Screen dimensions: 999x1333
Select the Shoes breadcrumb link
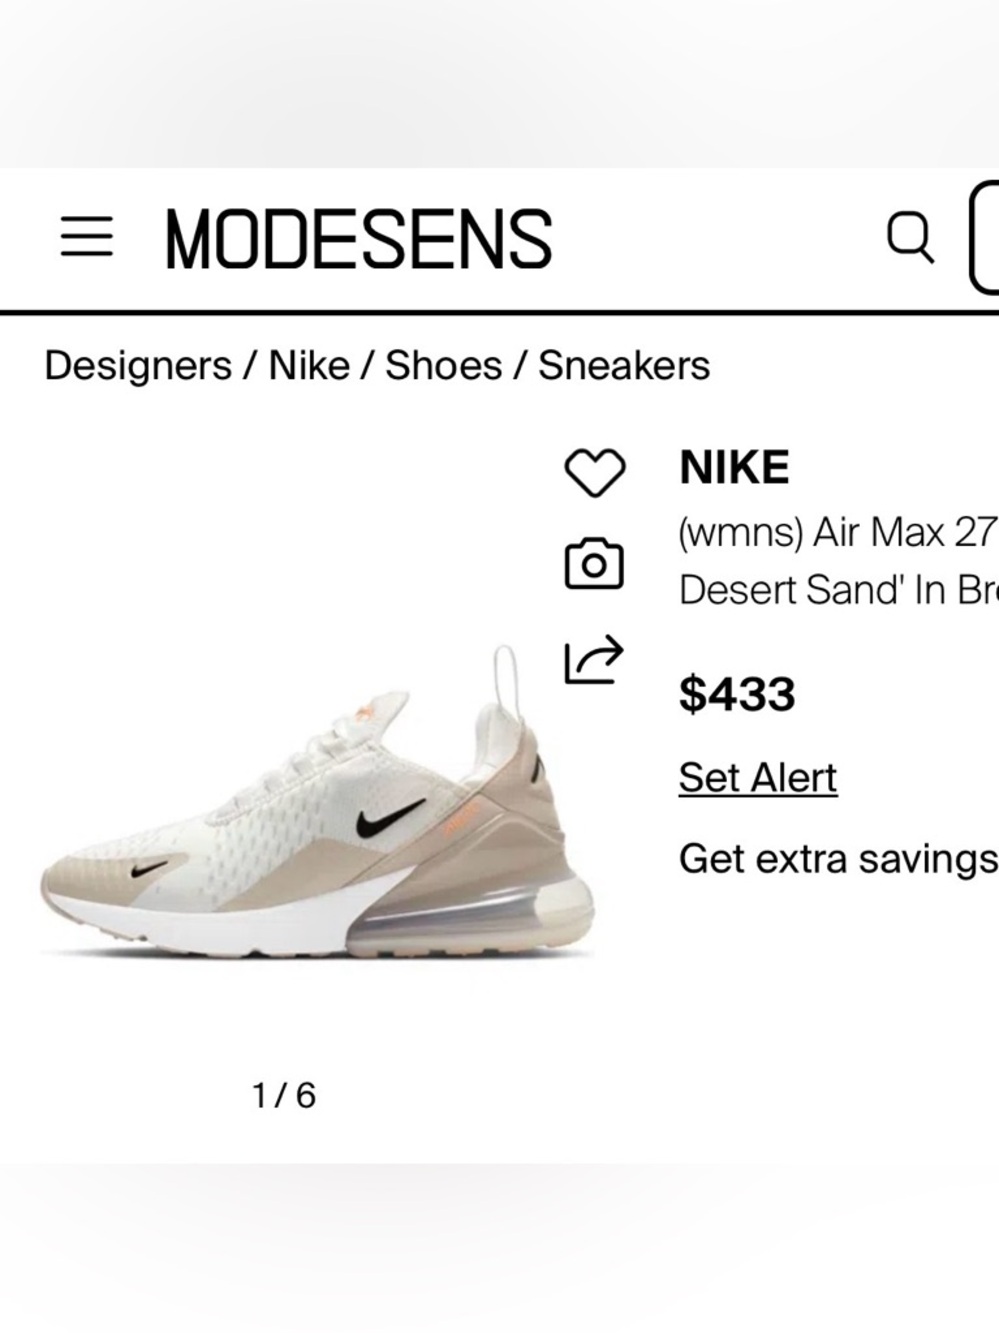[444, 366]
